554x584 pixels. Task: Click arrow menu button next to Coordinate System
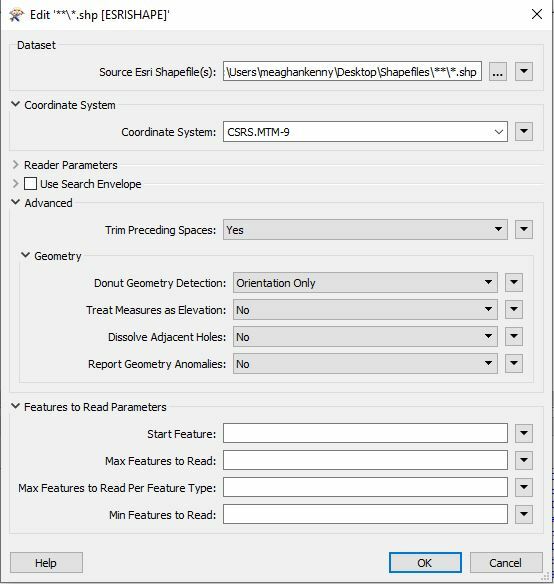pos(524,131)
